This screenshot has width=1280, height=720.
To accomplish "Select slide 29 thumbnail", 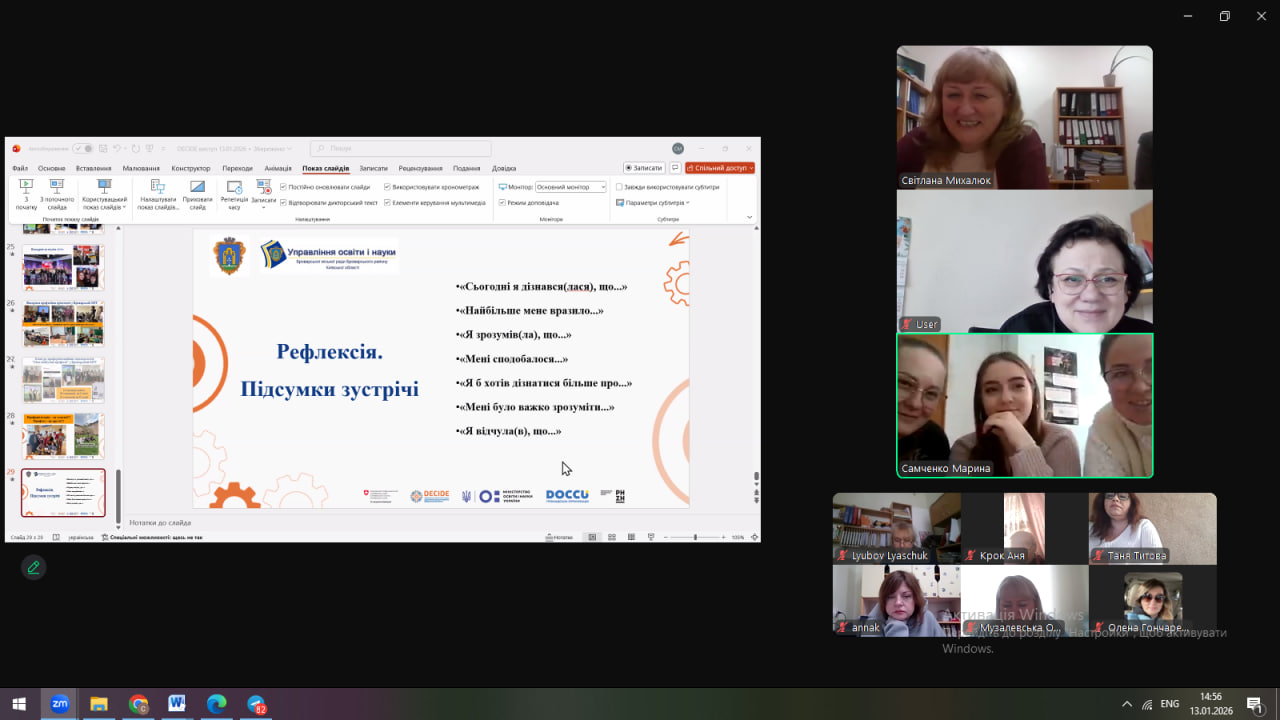I will click(x=63, y=493).
